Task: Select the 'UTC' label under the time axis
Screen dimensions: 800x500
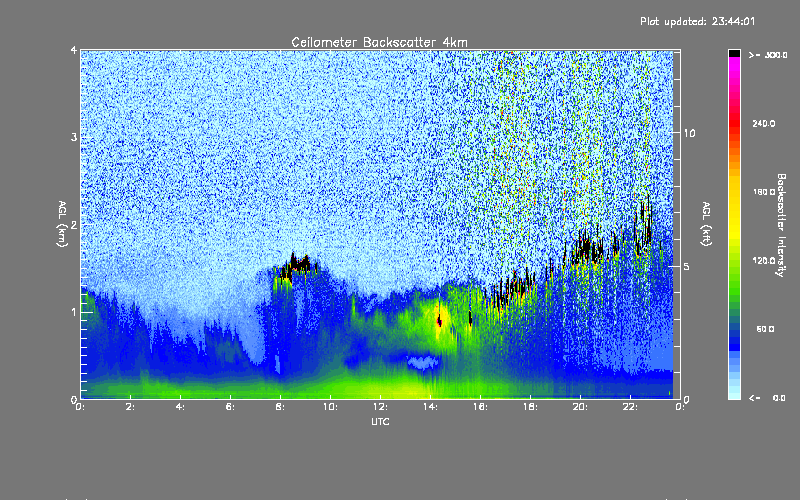Action: 380,422
